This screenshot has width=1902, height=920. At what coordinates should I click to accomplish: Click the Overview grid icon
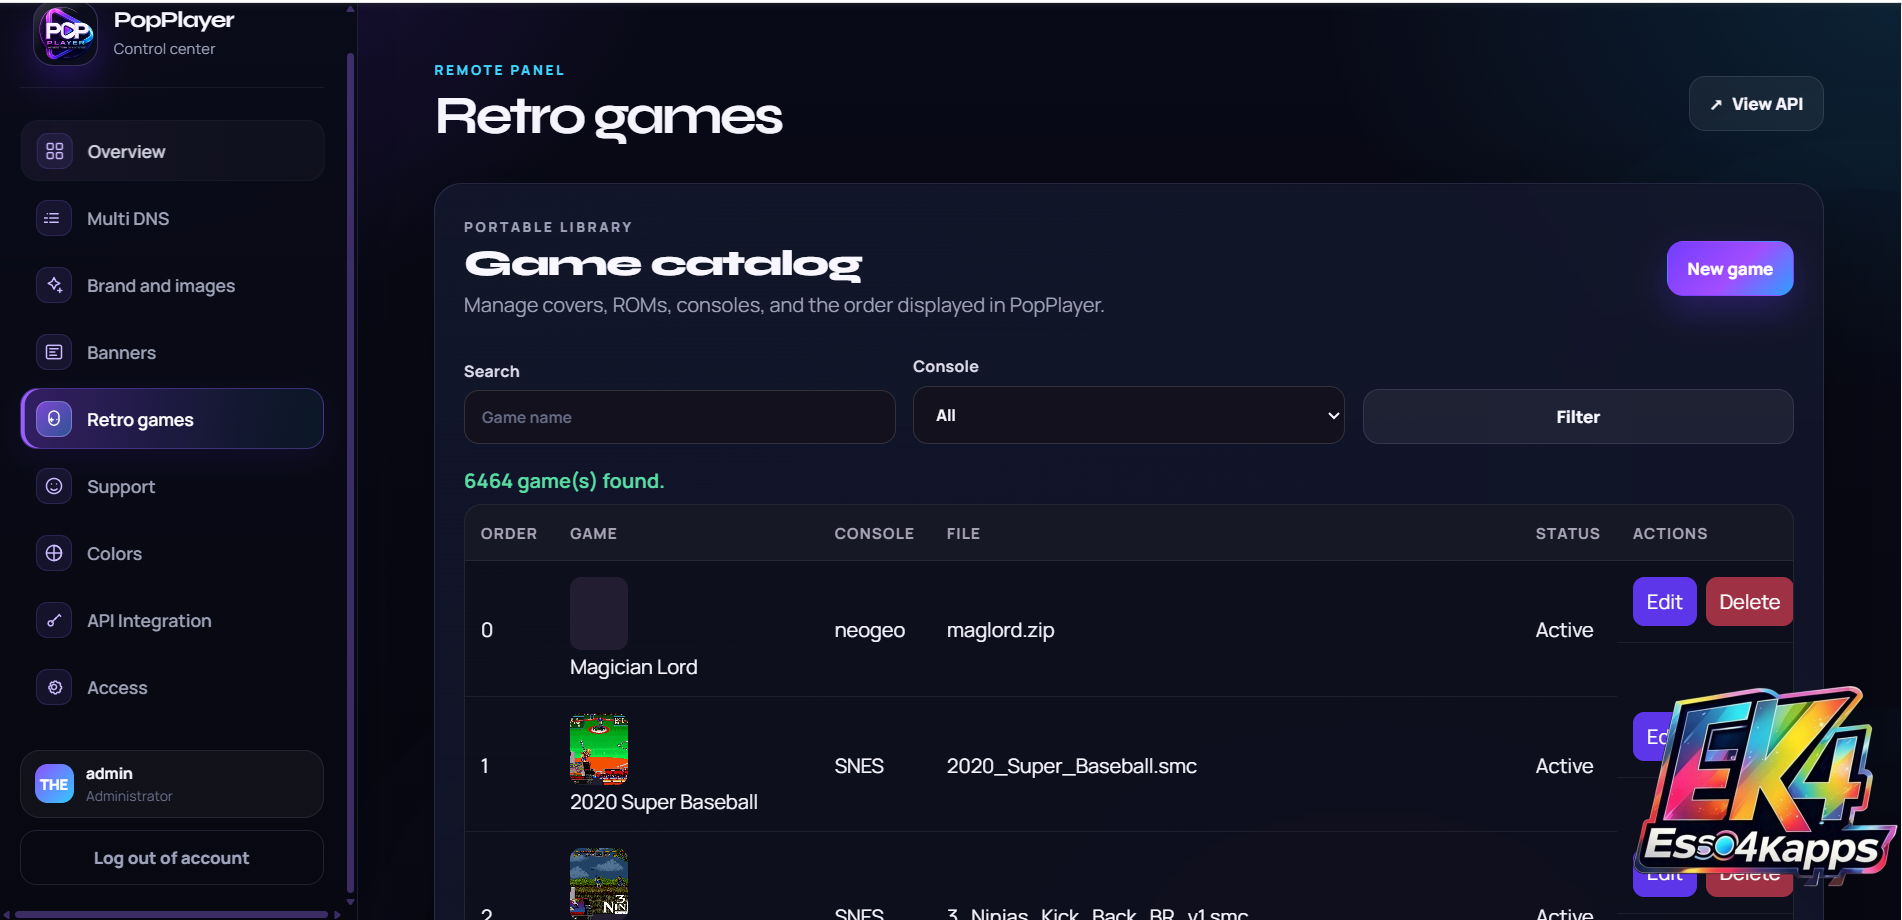[x=54, y=151]
